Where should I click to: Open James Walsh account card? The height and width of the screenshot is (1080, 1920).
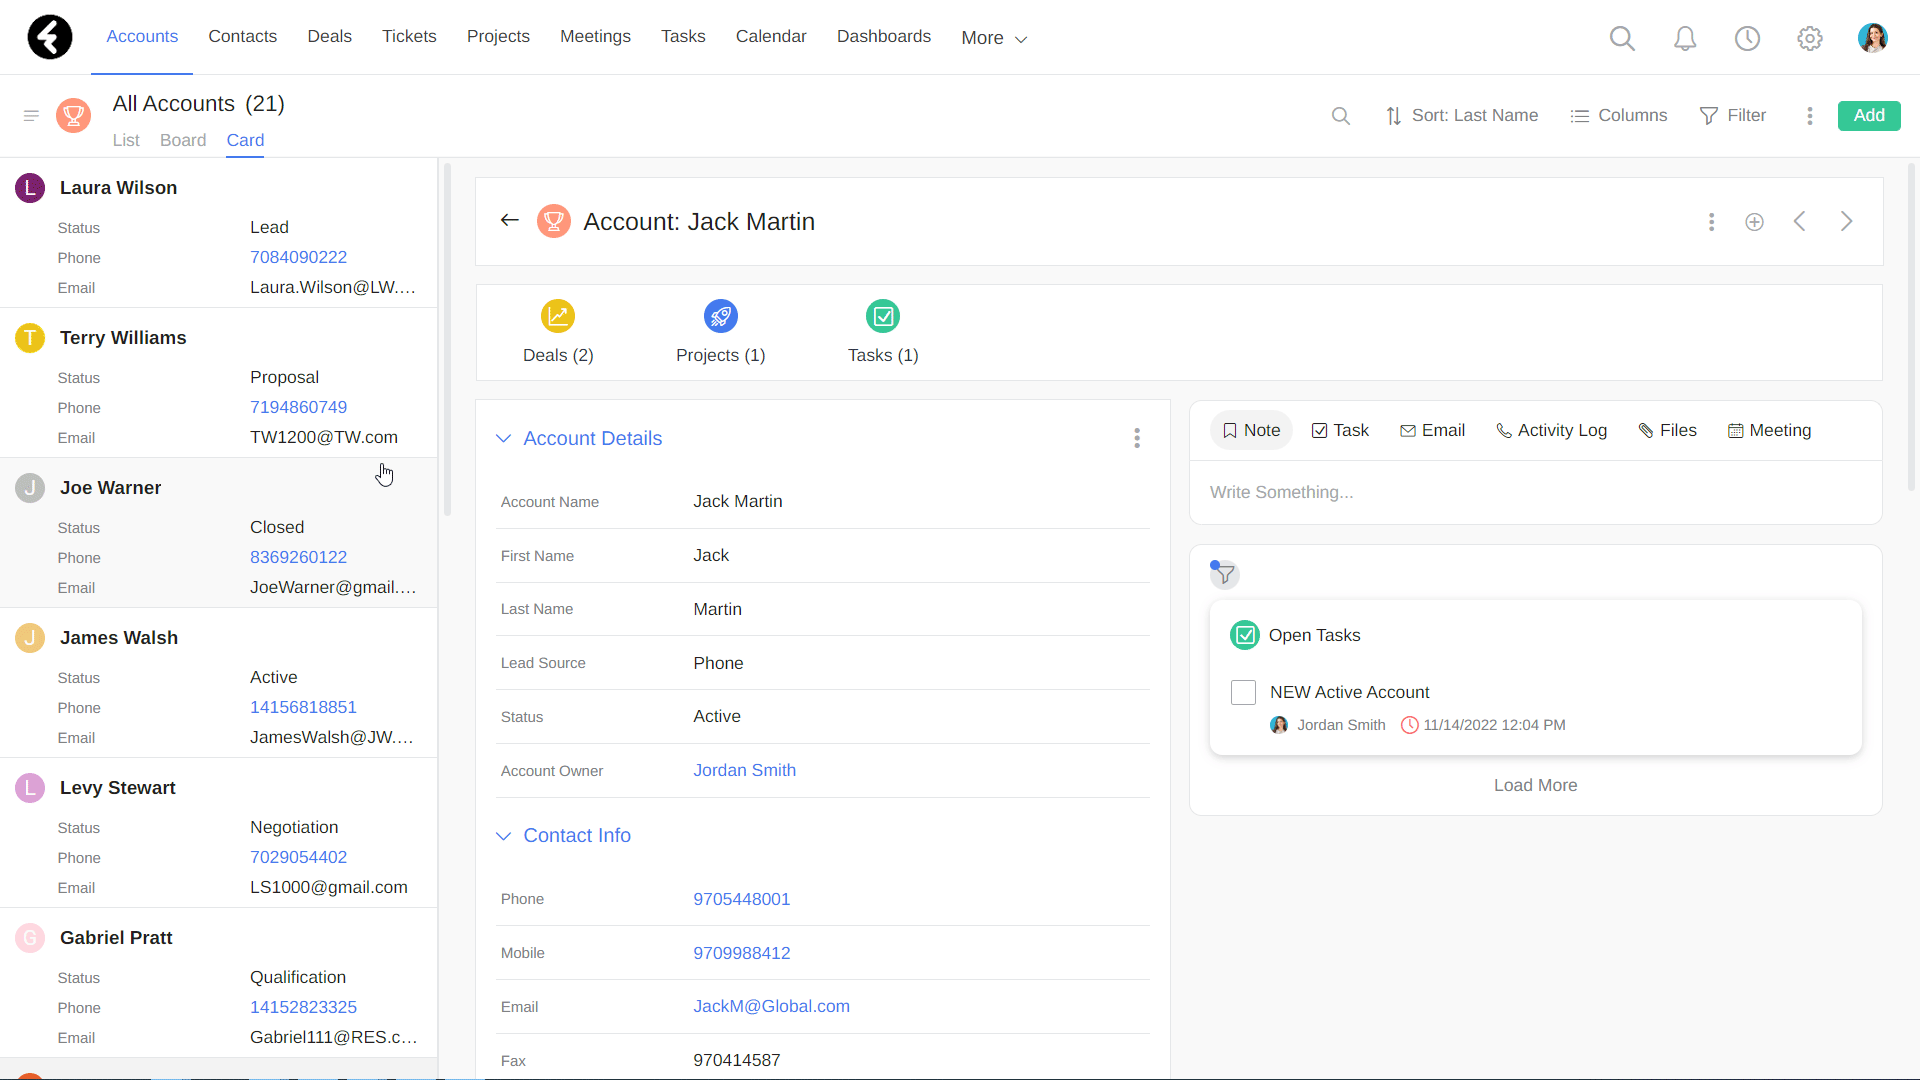218,684
